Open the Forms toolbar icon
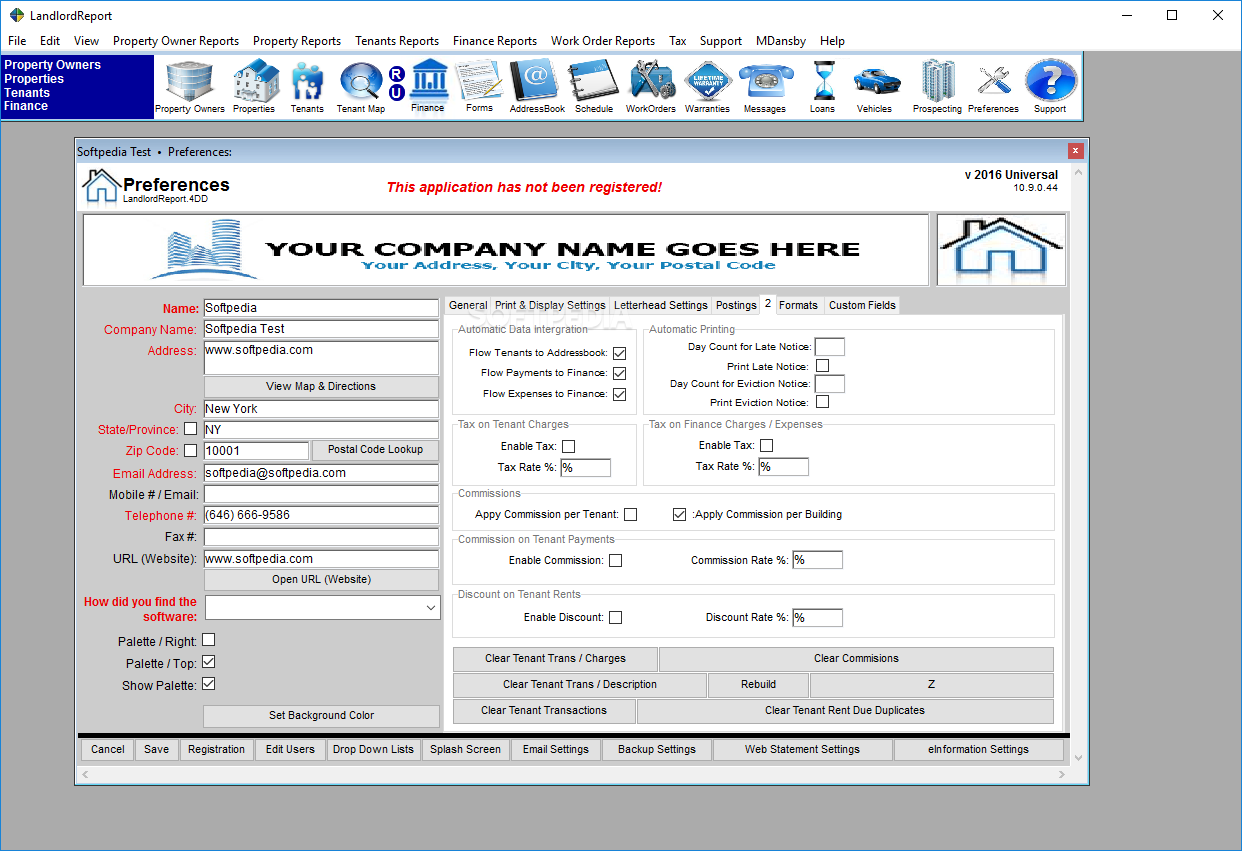Screen dimensions: 1242x851 (479, 85)
